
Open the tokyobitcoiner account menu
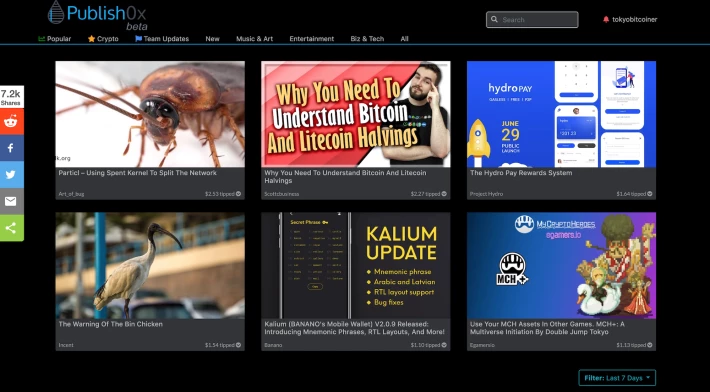click(x=634, y=19)
